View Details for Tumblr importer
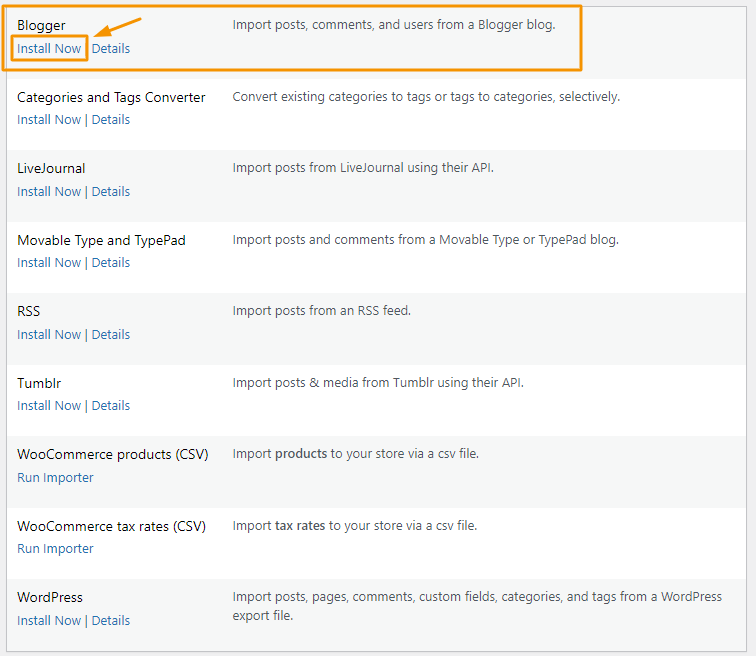Image resolution: width=756 pixels, height=656 pixels. coord(111,406)
